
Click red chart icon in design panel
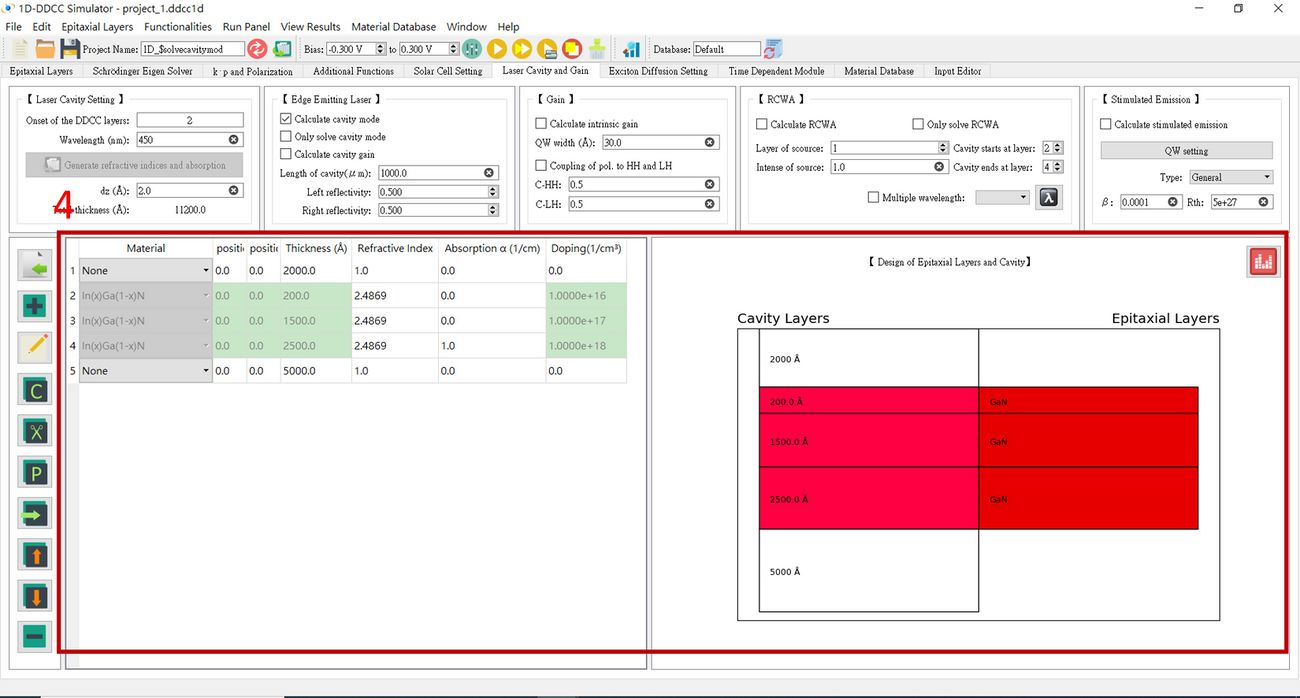pos(1262,262)
